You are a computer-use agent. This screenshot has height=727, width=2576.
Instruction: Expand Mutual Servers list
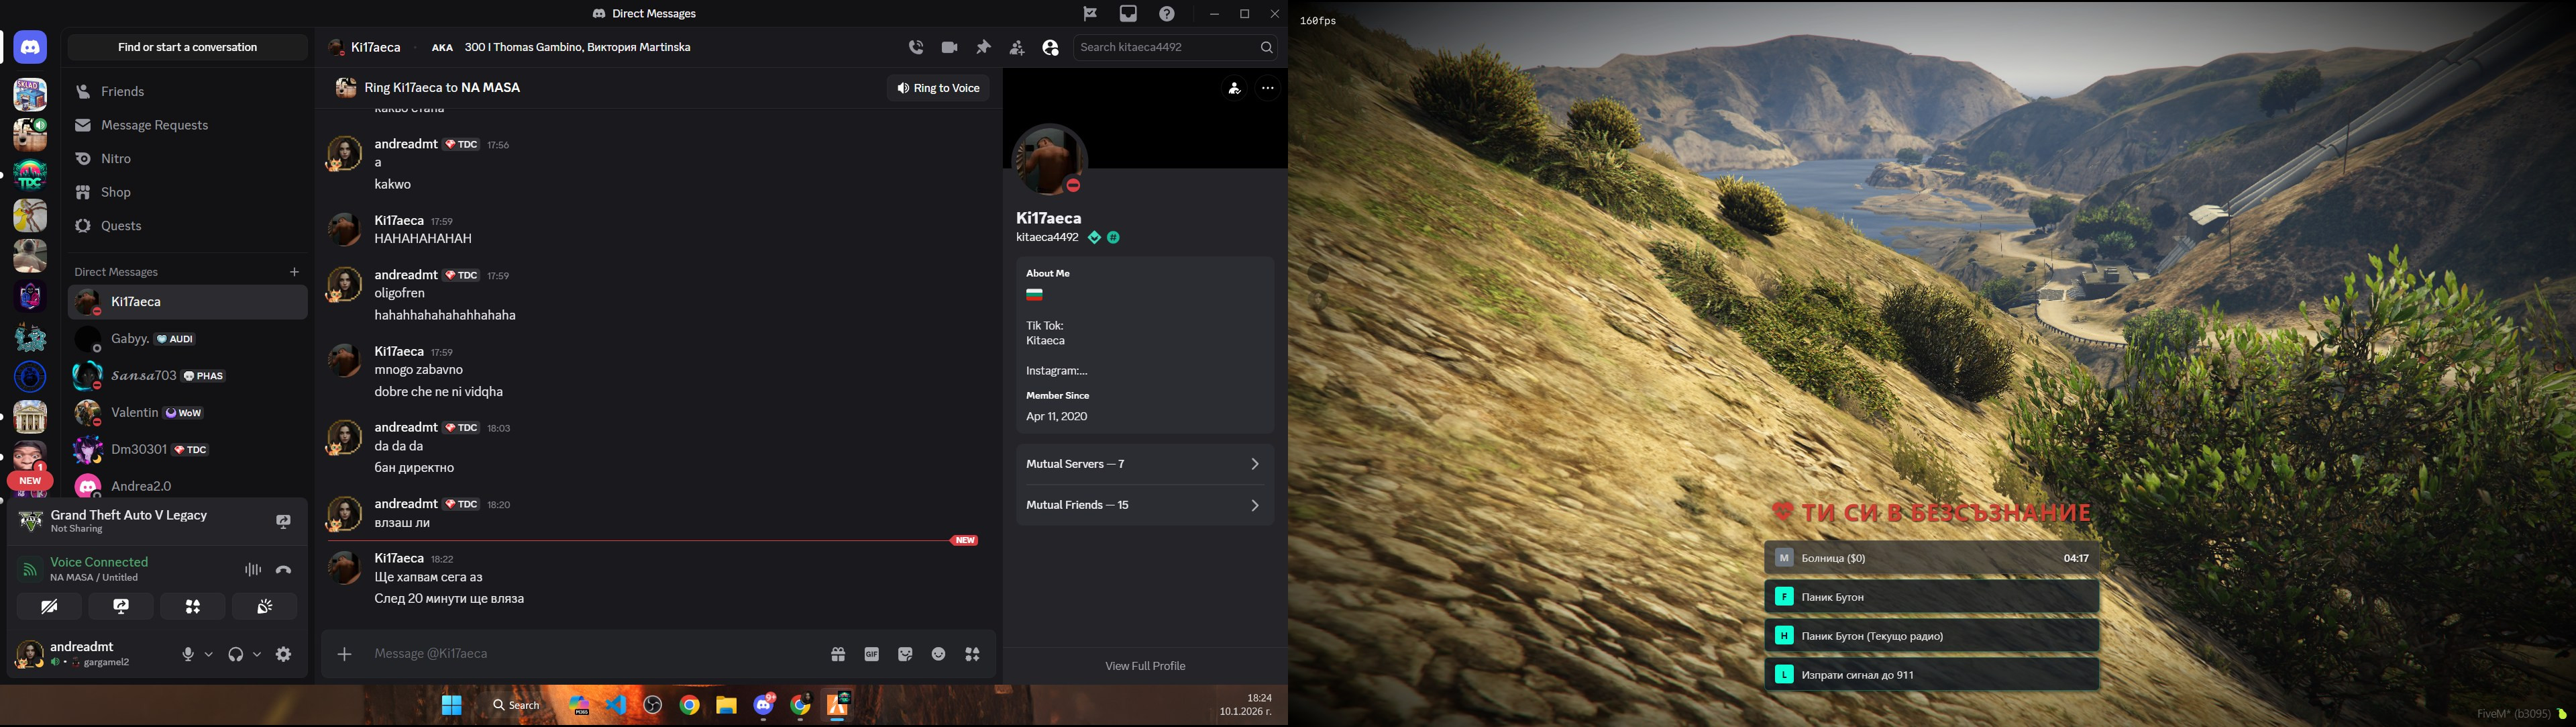tap(1144, 464)
